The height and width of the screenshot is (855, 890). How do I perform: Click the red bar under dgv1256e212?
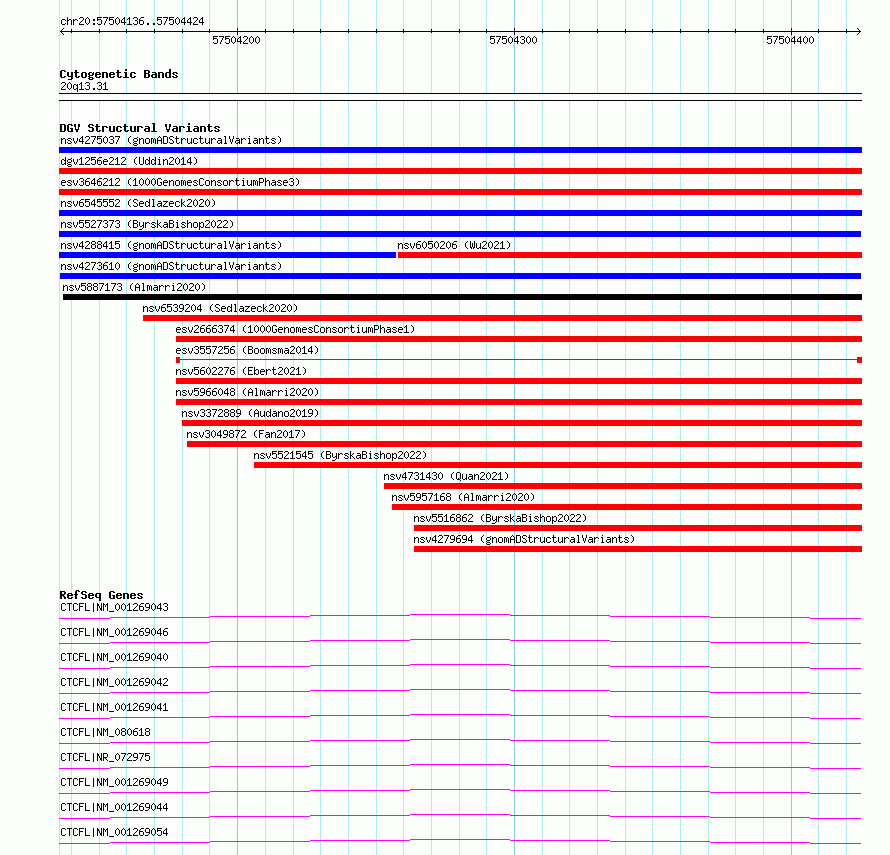(x=460, y=171)
